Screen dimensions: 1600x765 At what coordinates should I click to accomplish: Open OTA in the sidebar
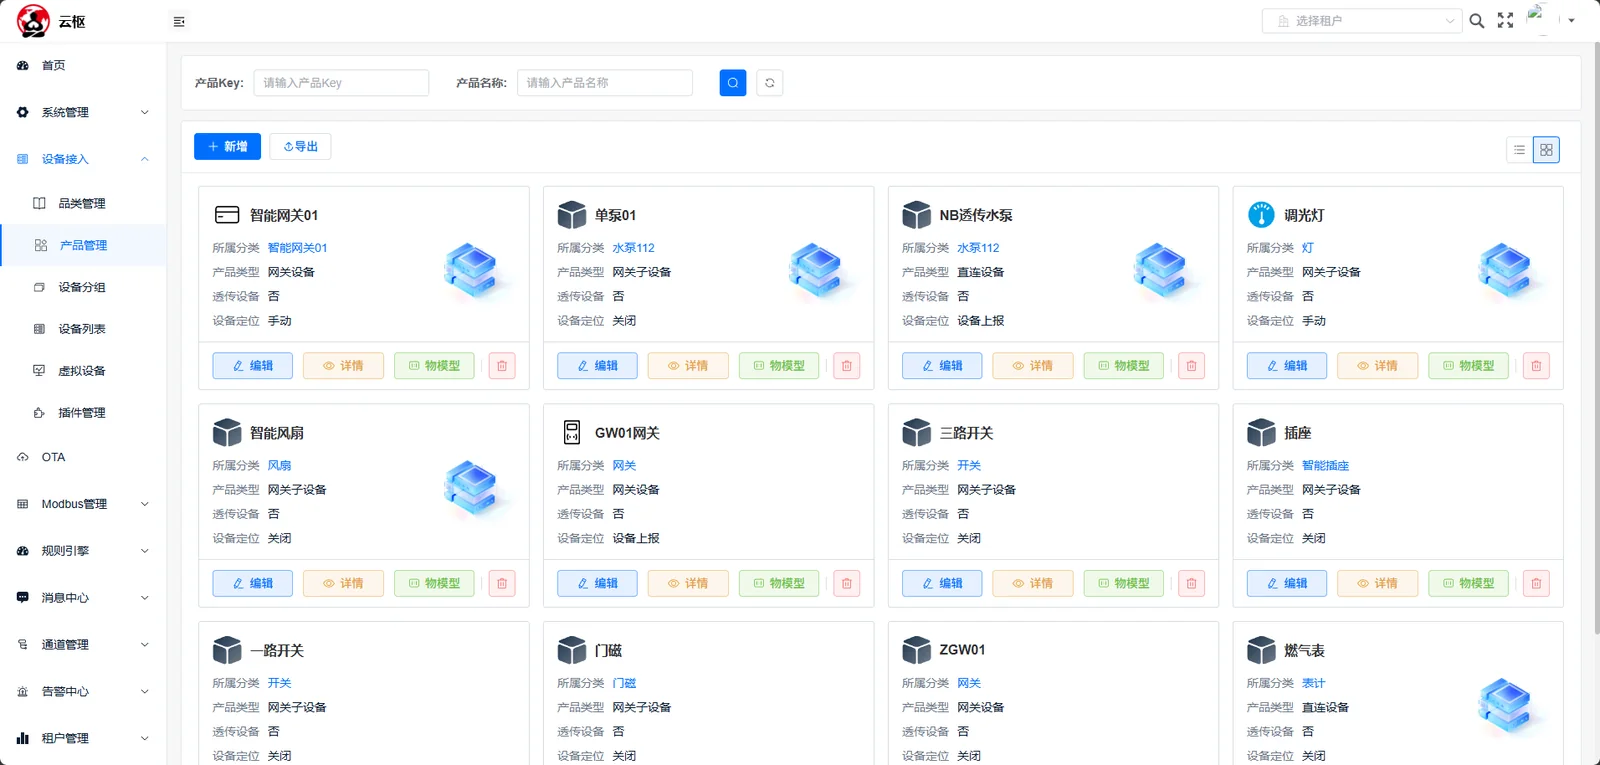(x=83, y=457)
